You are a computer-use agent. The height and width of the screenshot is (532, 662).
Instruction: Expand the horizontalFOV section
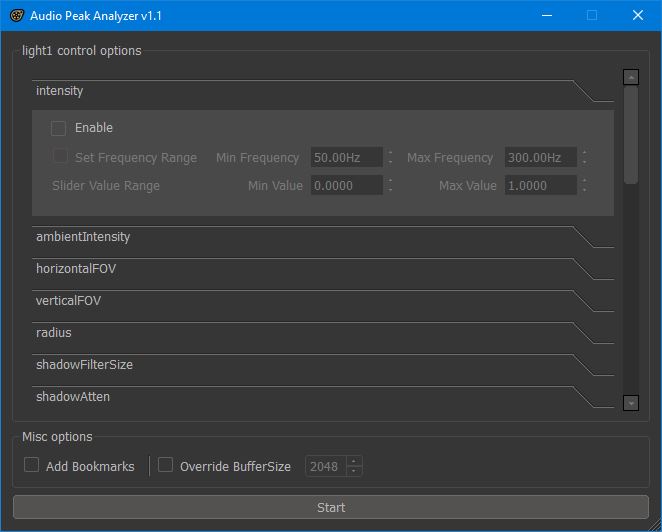click(x=300, y=269)
